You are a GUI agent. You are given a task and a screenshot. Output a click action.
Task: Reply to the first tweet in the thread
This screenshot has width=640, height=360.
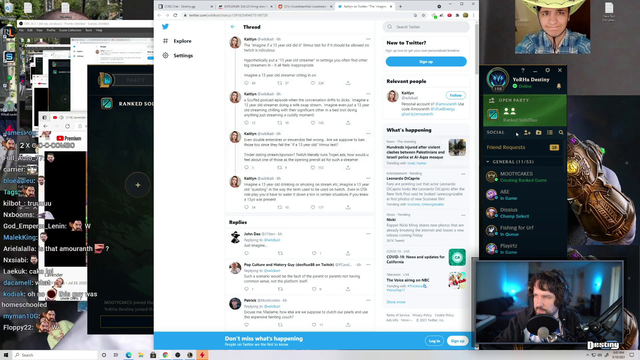(247, 83)
